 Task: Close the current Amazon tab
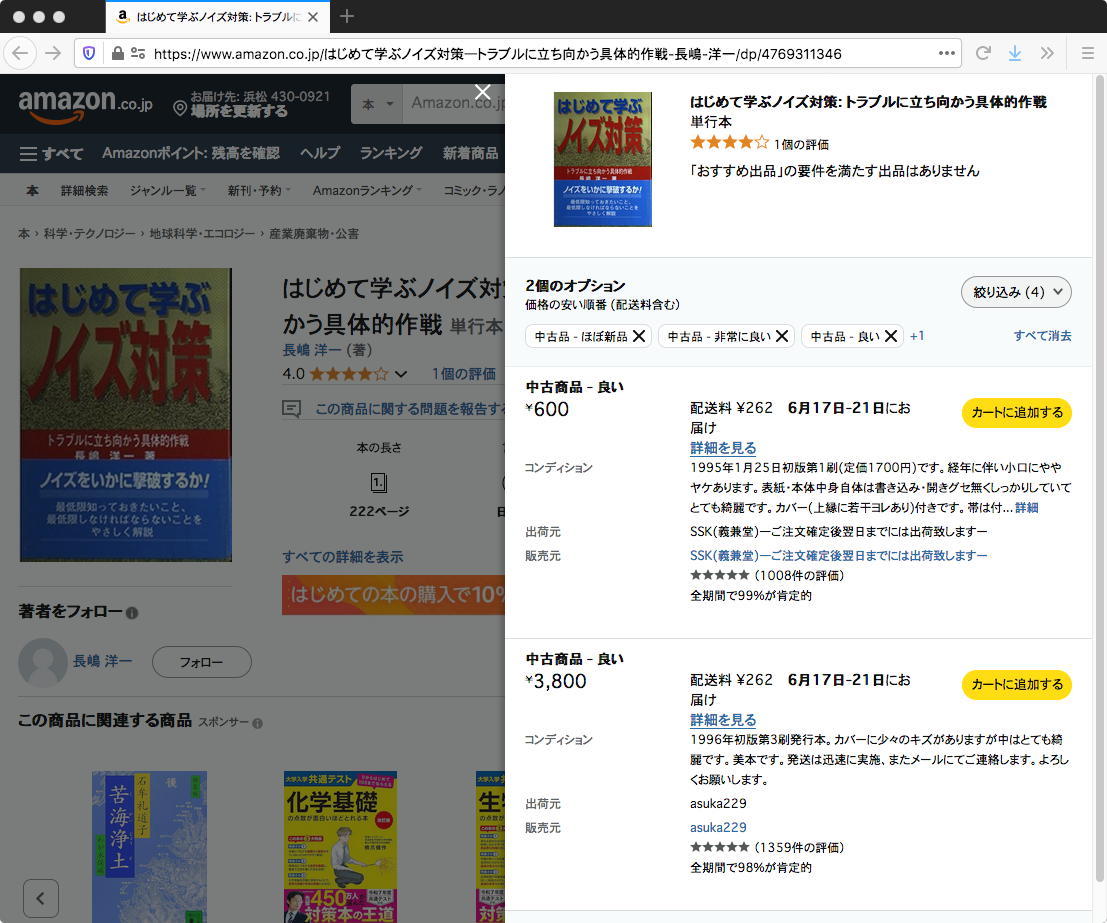tap(313, 17)
